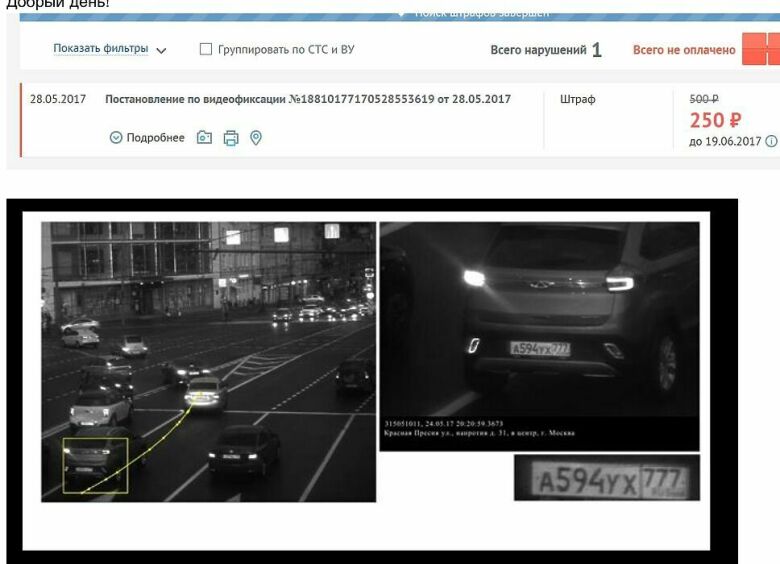Click the red payment button by Всего не оплачено
The height and width of the screenshot is (564, 780).
[761, 49]
